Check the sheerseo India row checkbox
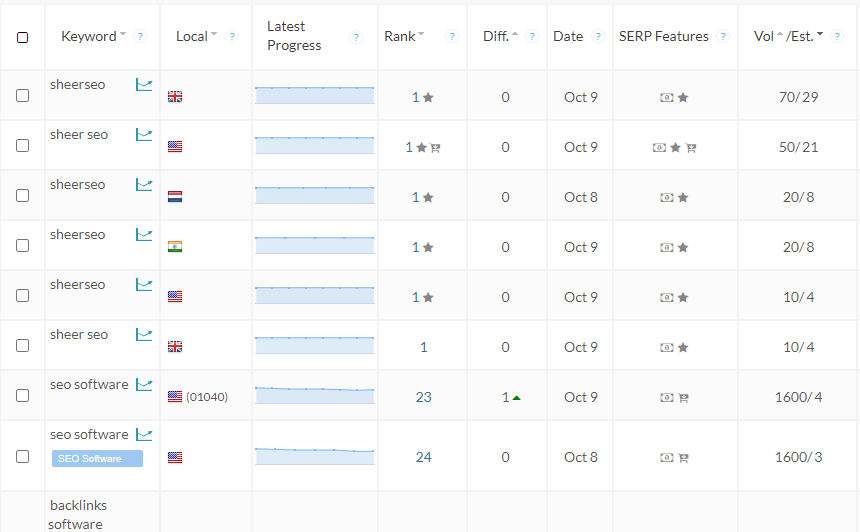The image size is (860, 532). [x=22, y=245]
